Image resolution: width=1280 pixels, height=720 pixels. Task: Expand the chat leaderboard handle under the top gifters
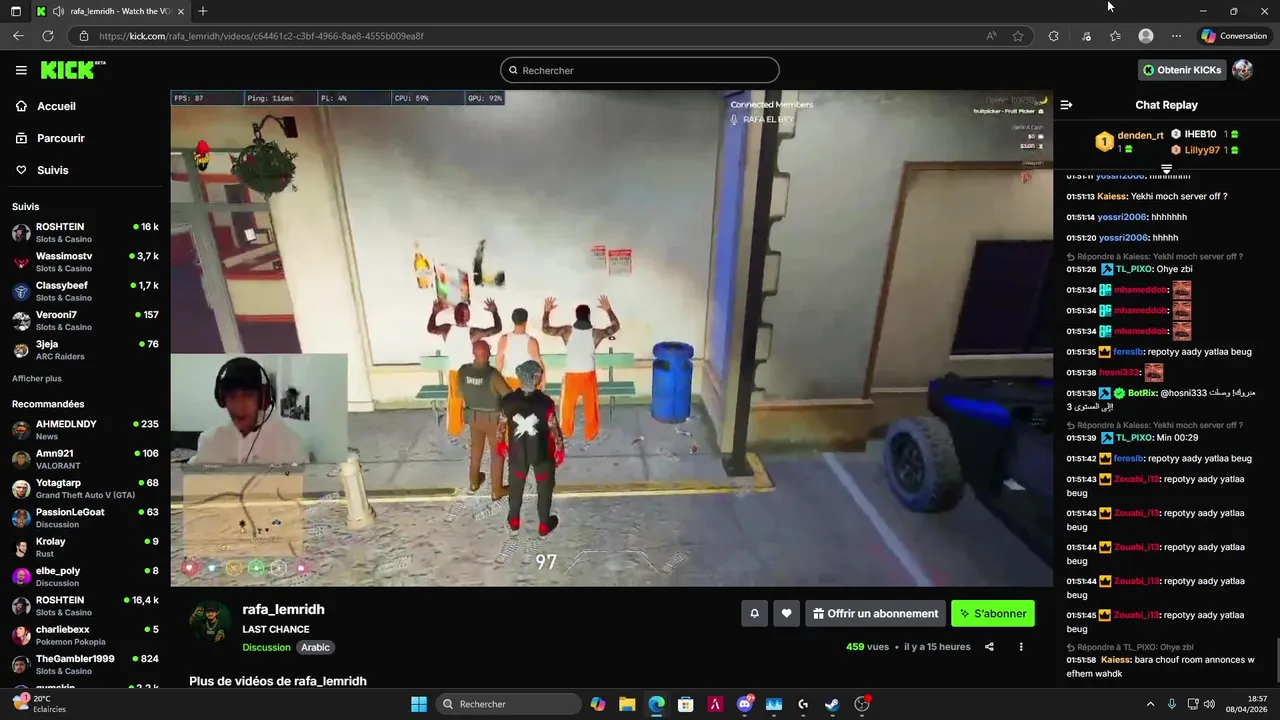tap(1166, 168)
